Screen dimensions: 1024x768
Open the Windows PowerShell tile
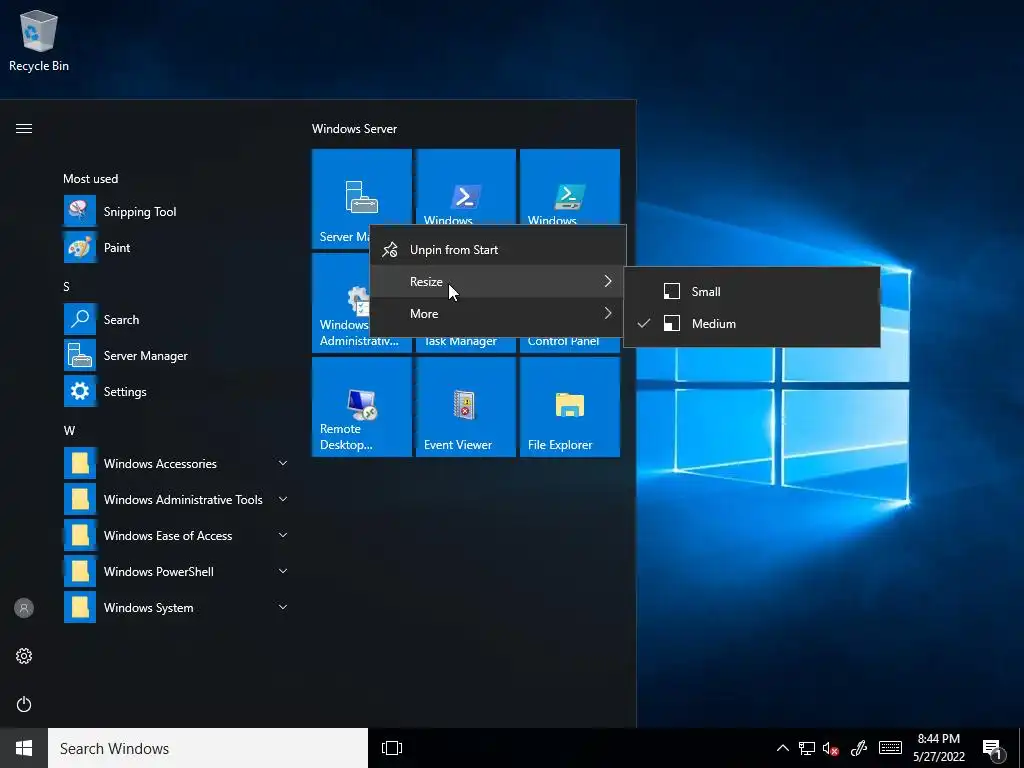(x=466, y=187)
